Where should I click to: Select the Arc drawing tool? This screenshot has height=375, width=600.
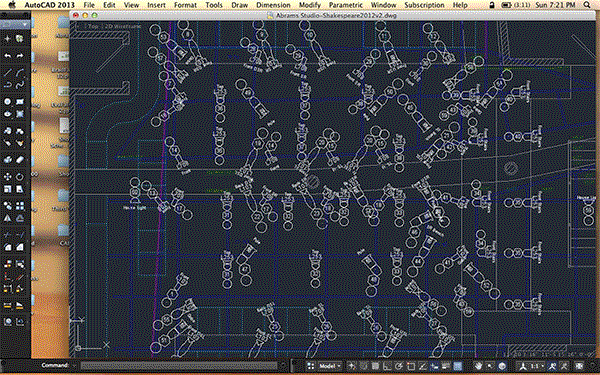(x=20, y=72)
